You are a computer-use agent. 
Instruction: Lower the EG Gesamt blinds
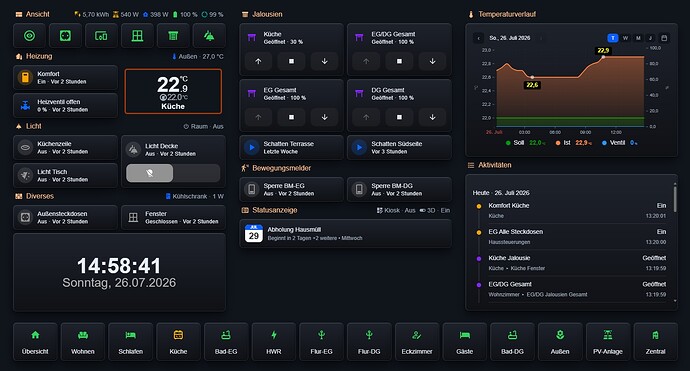pos(324,117)
